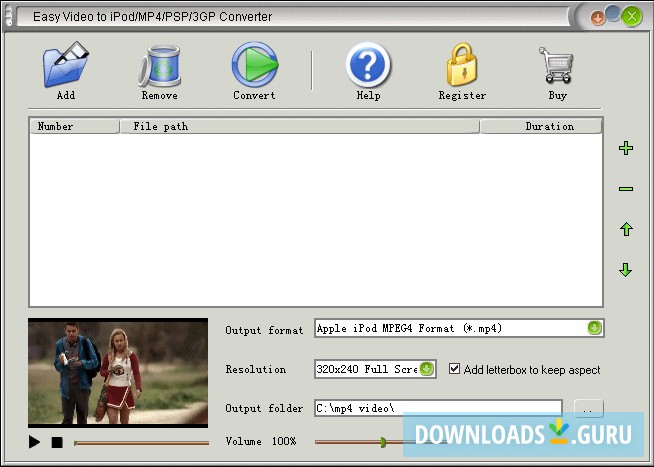Stop the video preview playback
This screenshot has width=654, height=467.
[57, 442]
